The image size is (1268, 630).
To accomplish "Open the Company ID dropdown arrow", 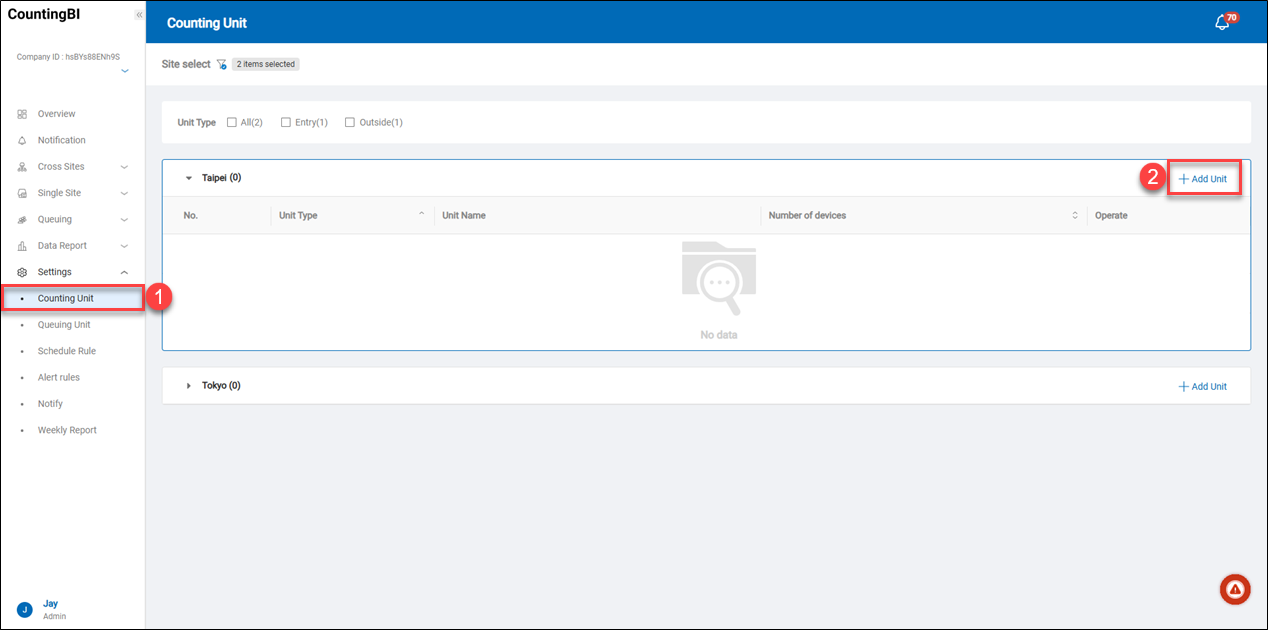I will [x=124, y=72].
